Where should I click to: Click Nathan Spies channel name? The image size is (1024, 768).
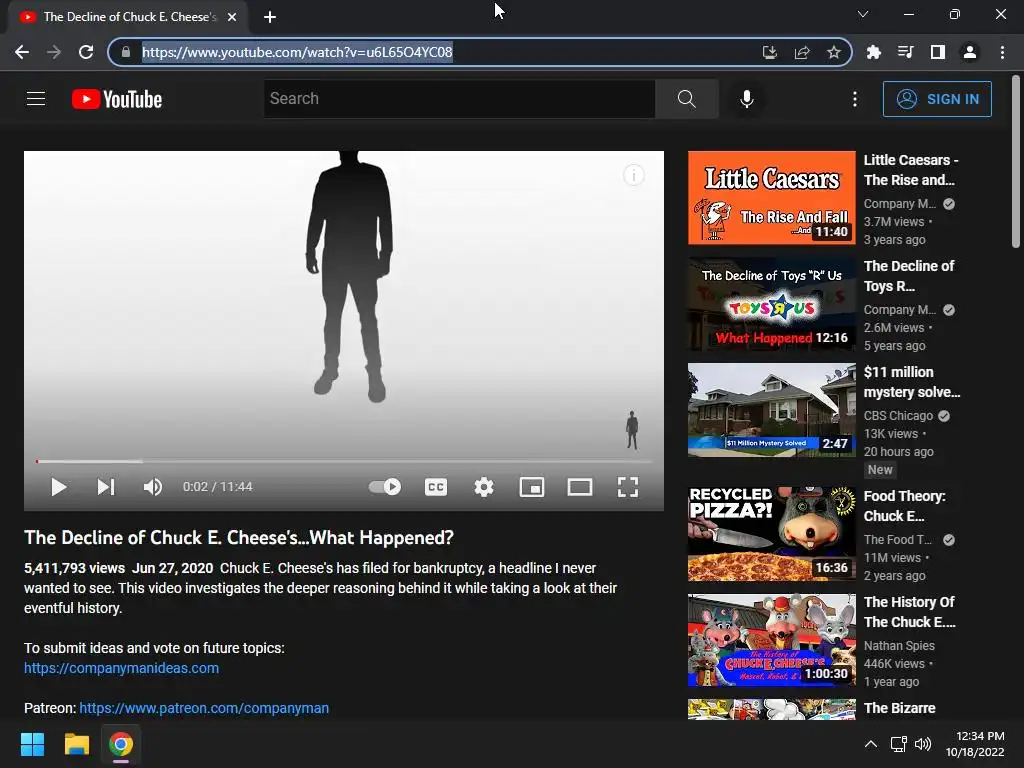click(x=899, y=645)
